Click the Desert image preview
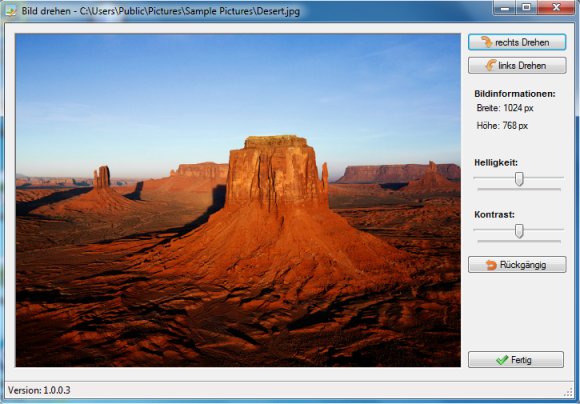The height and width of the screenshot is (404, 580). [x=238, y=200]
